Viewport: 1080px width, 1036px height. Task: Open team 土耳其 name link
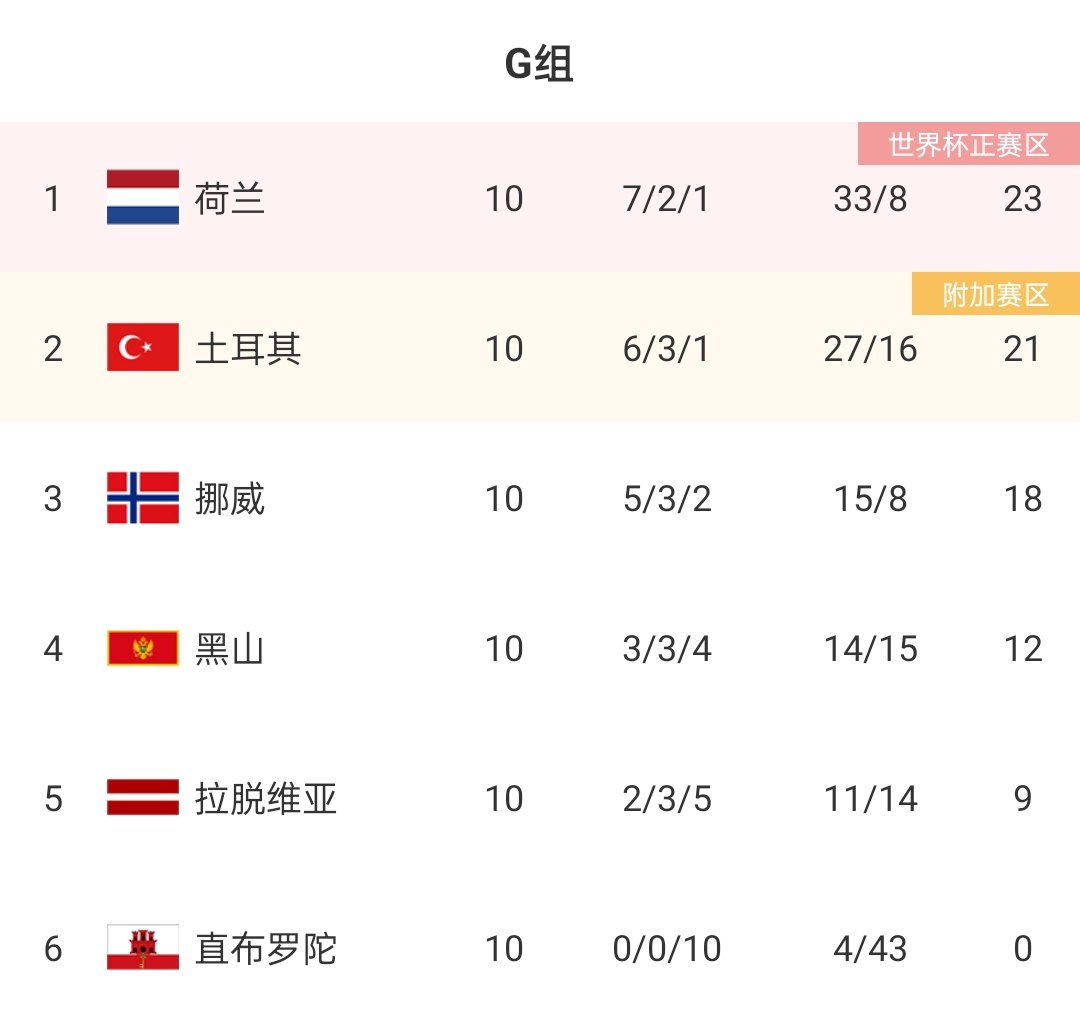coord(248,349)
